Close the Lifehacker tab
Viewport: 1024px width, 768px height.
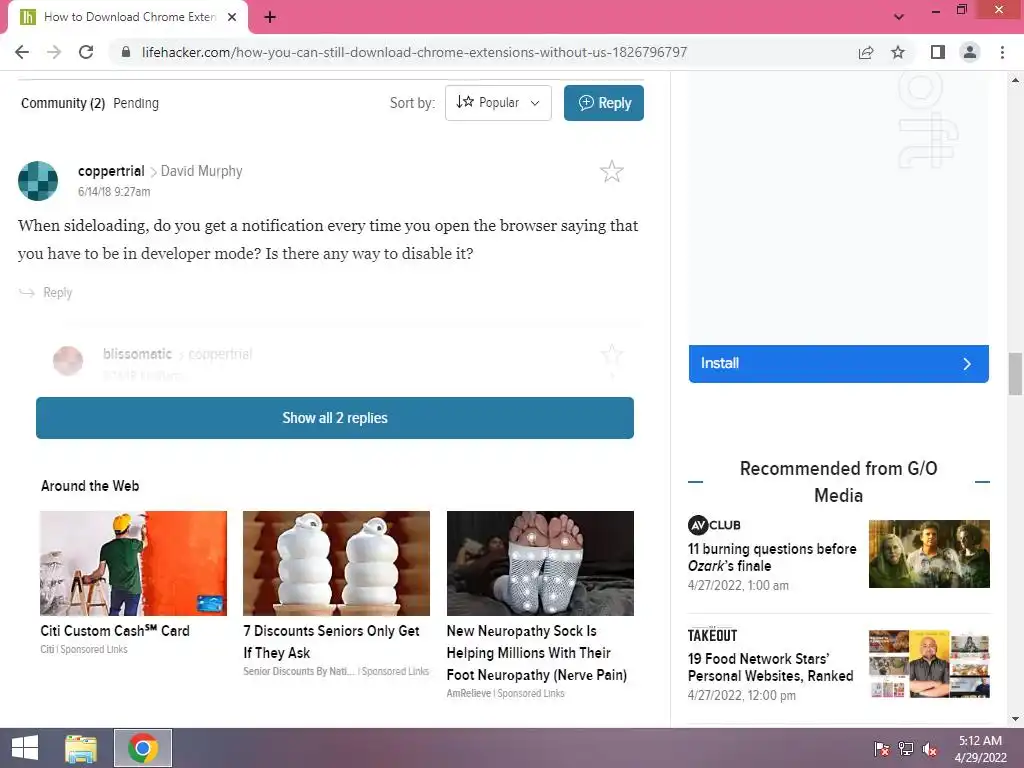pos(232,17)
